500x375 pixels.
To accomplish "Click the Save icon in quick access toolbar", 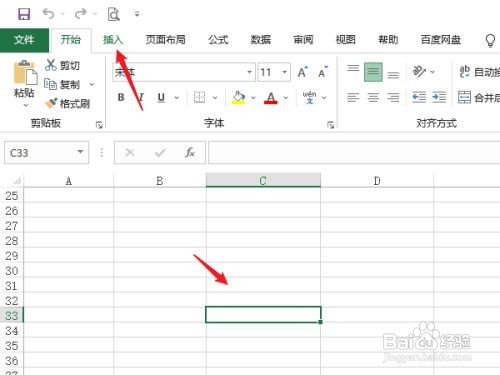I will click(x=24, y=14).
